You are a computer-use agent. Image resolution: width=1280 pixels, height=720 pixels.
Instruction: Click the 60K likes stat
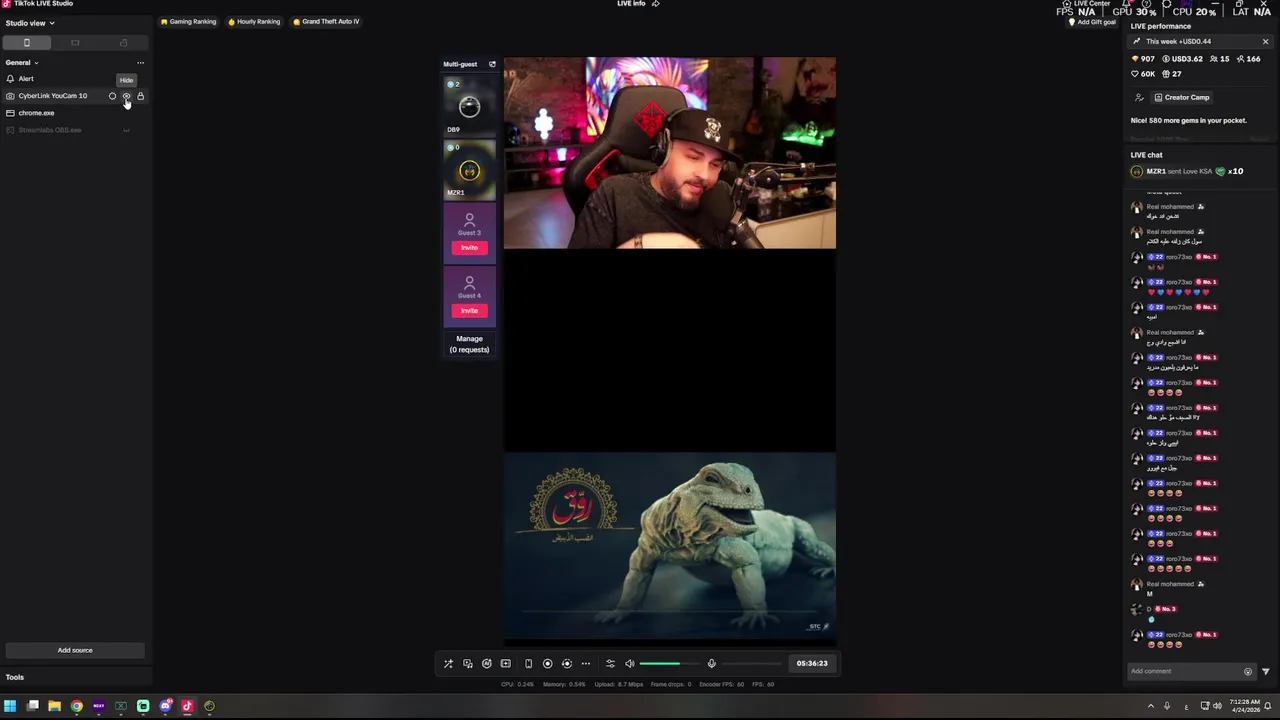coord(1142,74)
